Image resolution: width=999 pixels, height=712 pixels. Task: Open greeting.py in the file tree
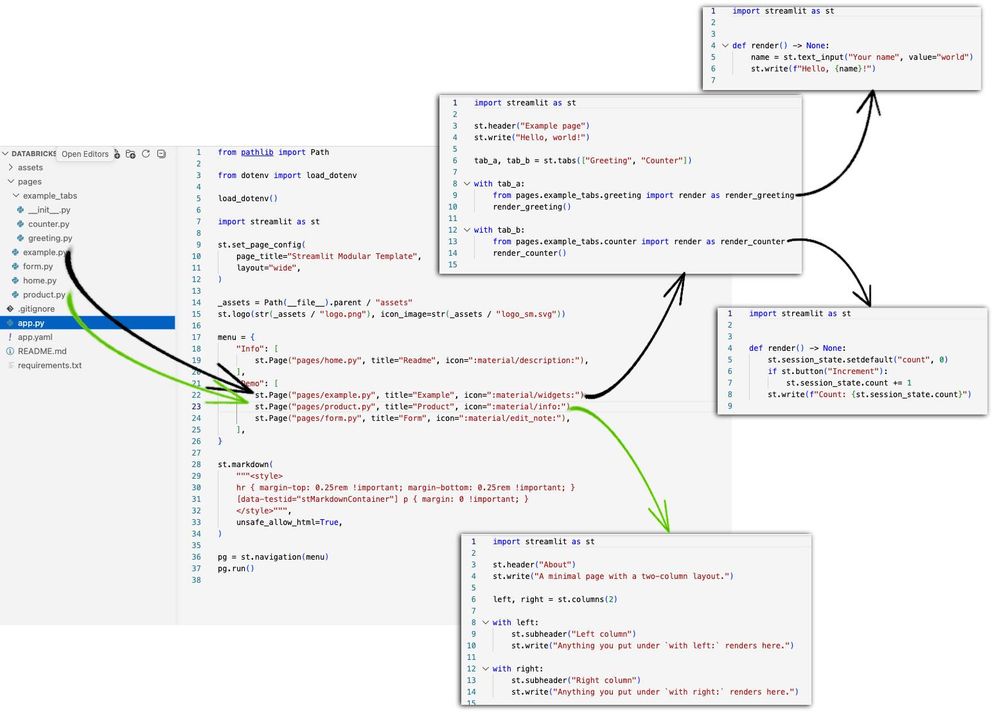(x=50, y=238)
